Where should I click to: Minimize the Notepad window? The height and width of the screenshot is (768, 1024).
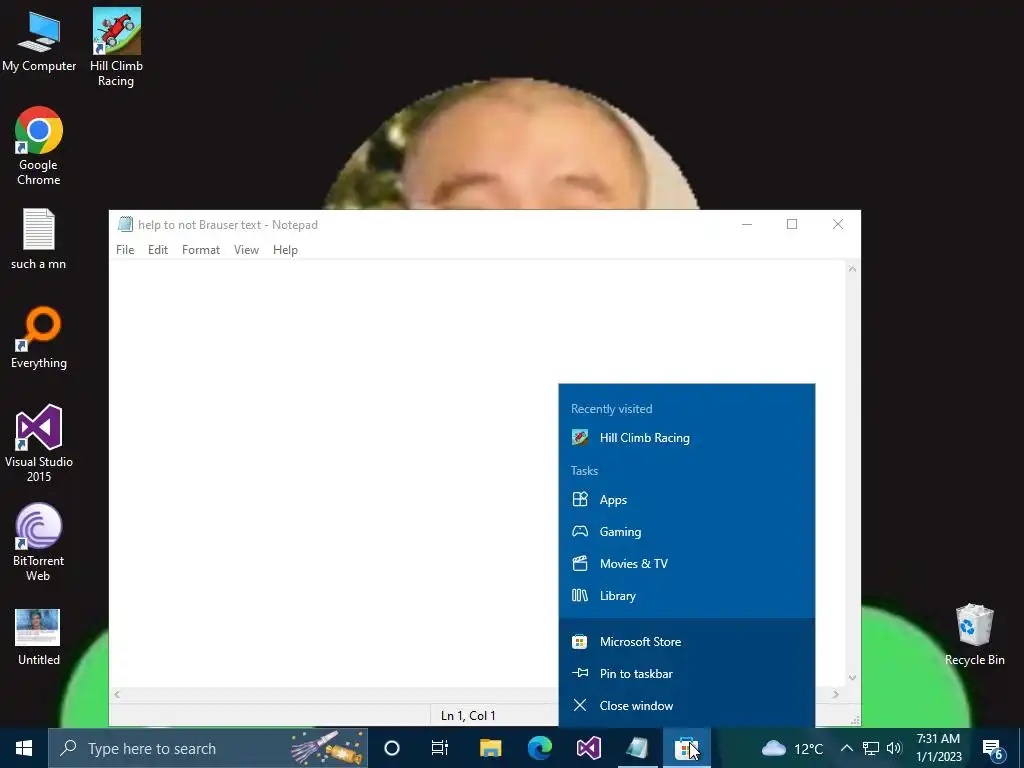pos(747,224)
